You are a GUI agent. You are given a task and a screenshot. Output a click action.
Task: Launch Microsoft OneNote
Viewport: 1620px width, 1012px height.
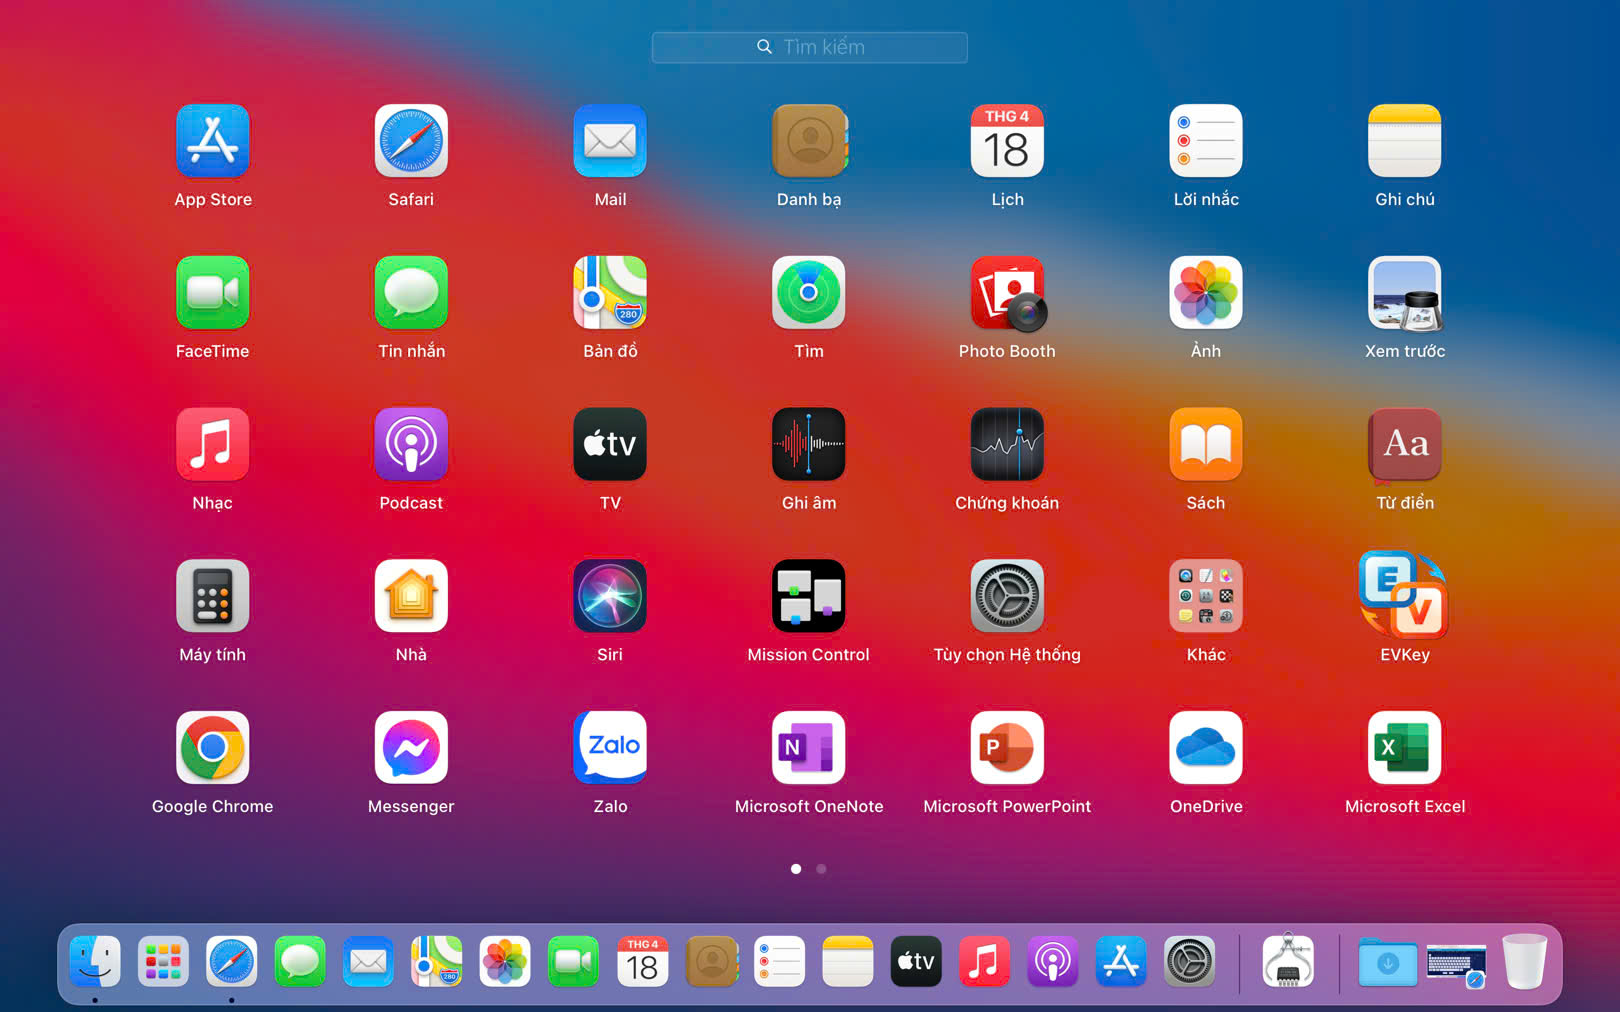pos(808,748)
